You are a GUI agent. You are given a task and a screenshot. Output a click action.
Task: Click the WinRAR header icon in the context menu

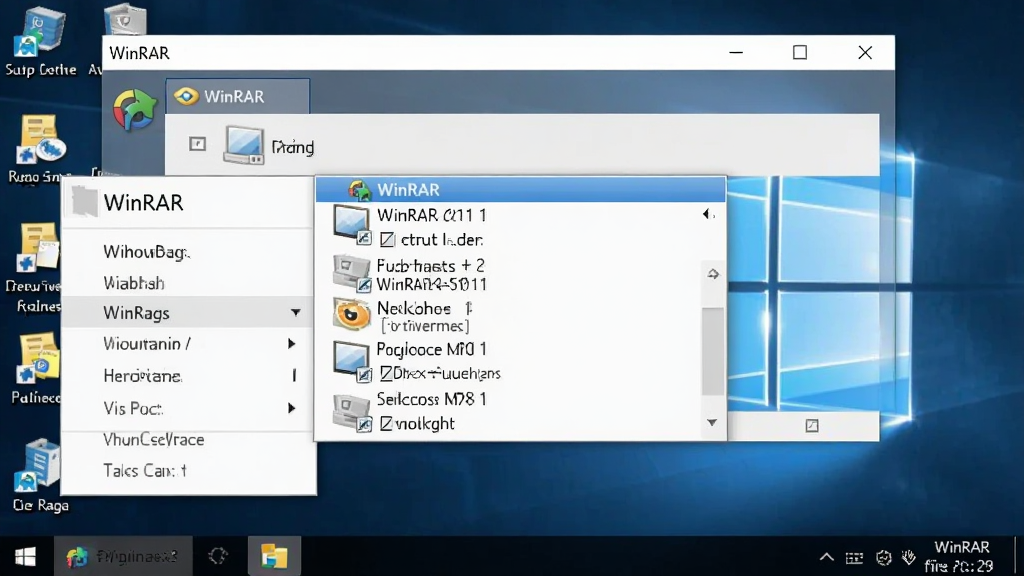tap(84, 201)
